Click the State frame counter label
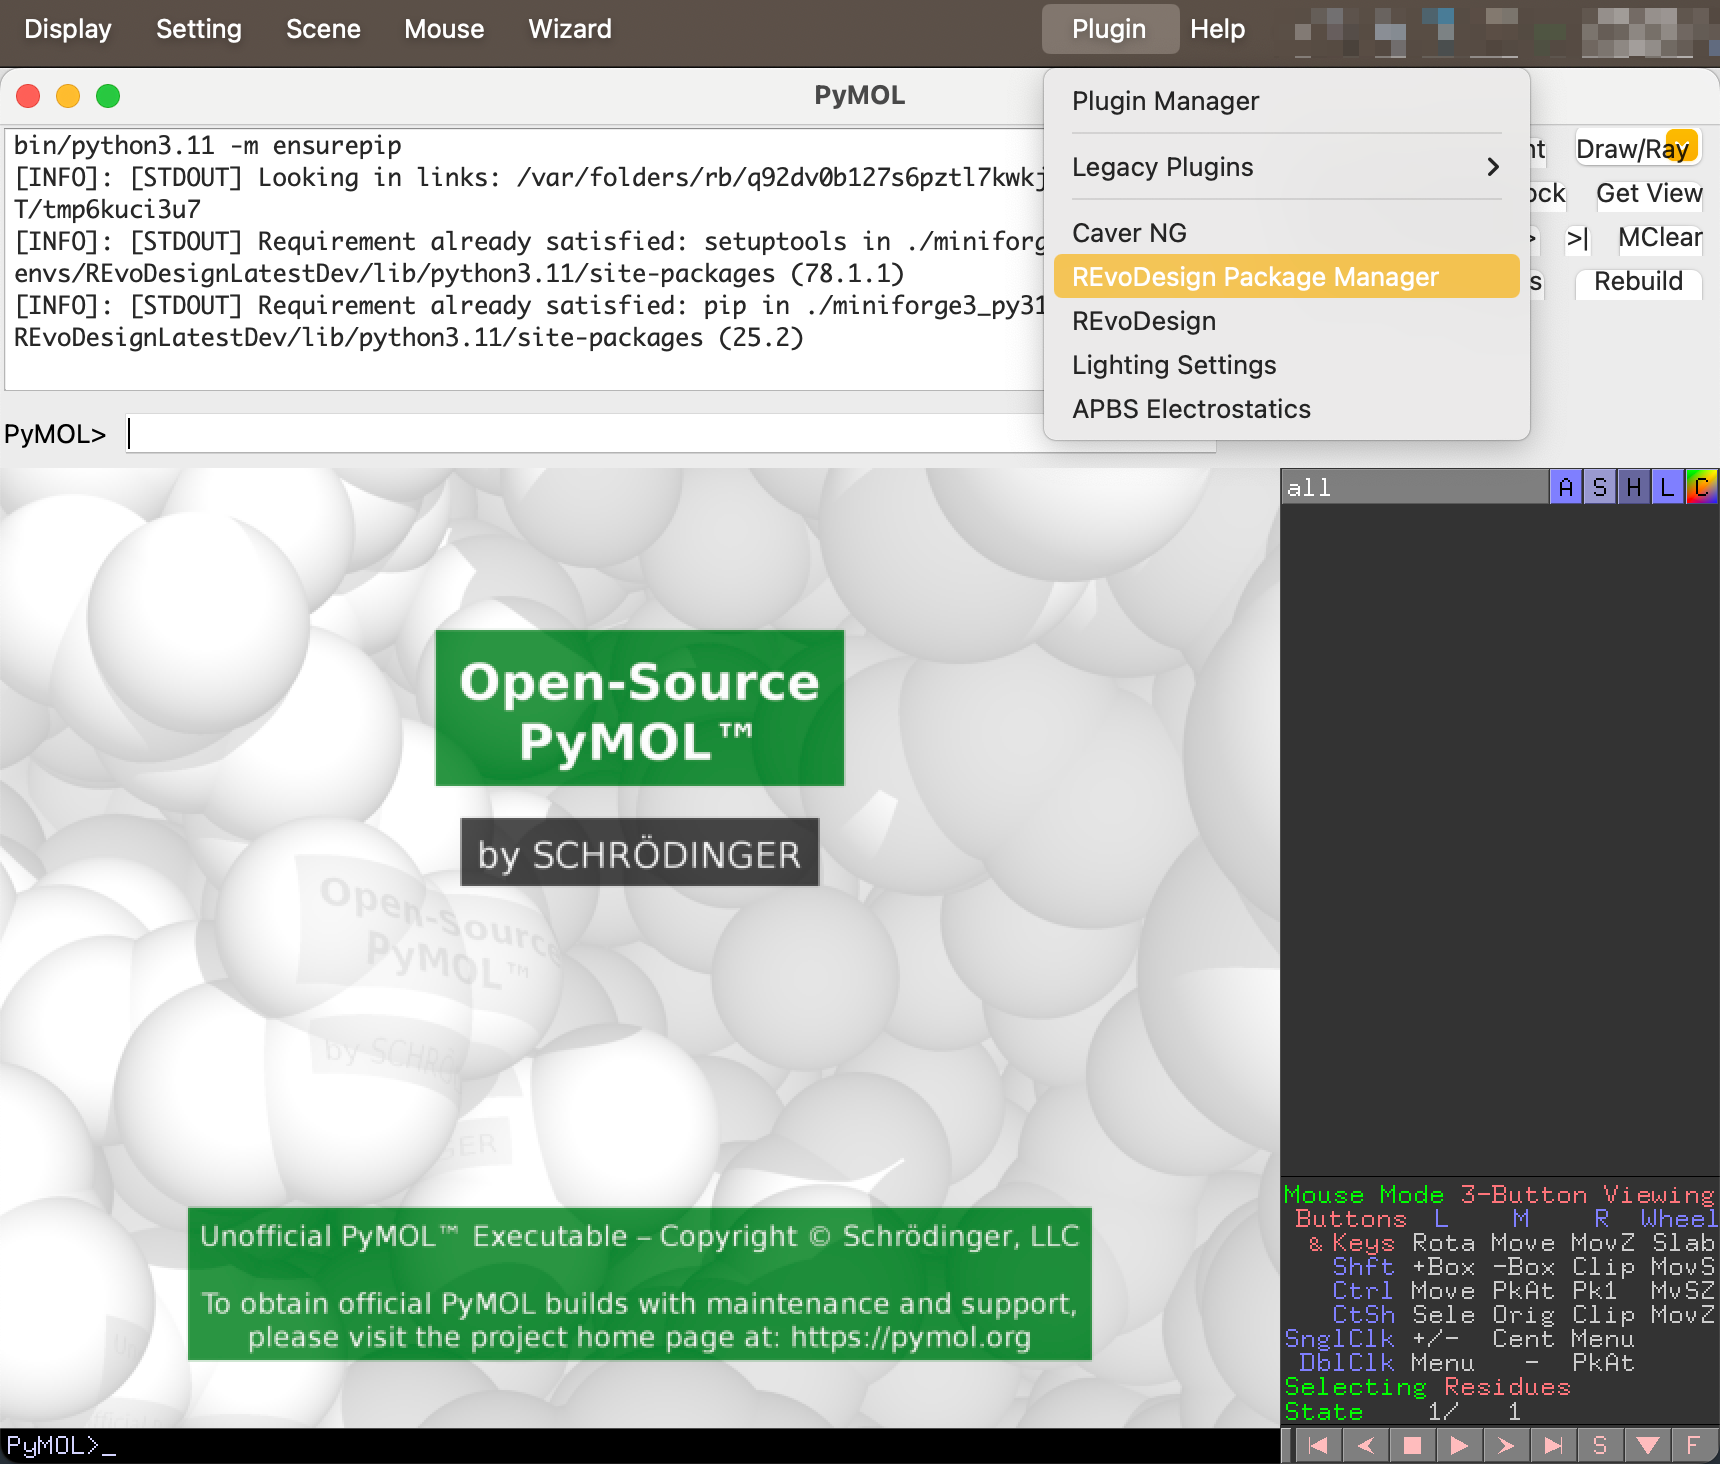 pyautogui.click(x=1324, y=1411)
